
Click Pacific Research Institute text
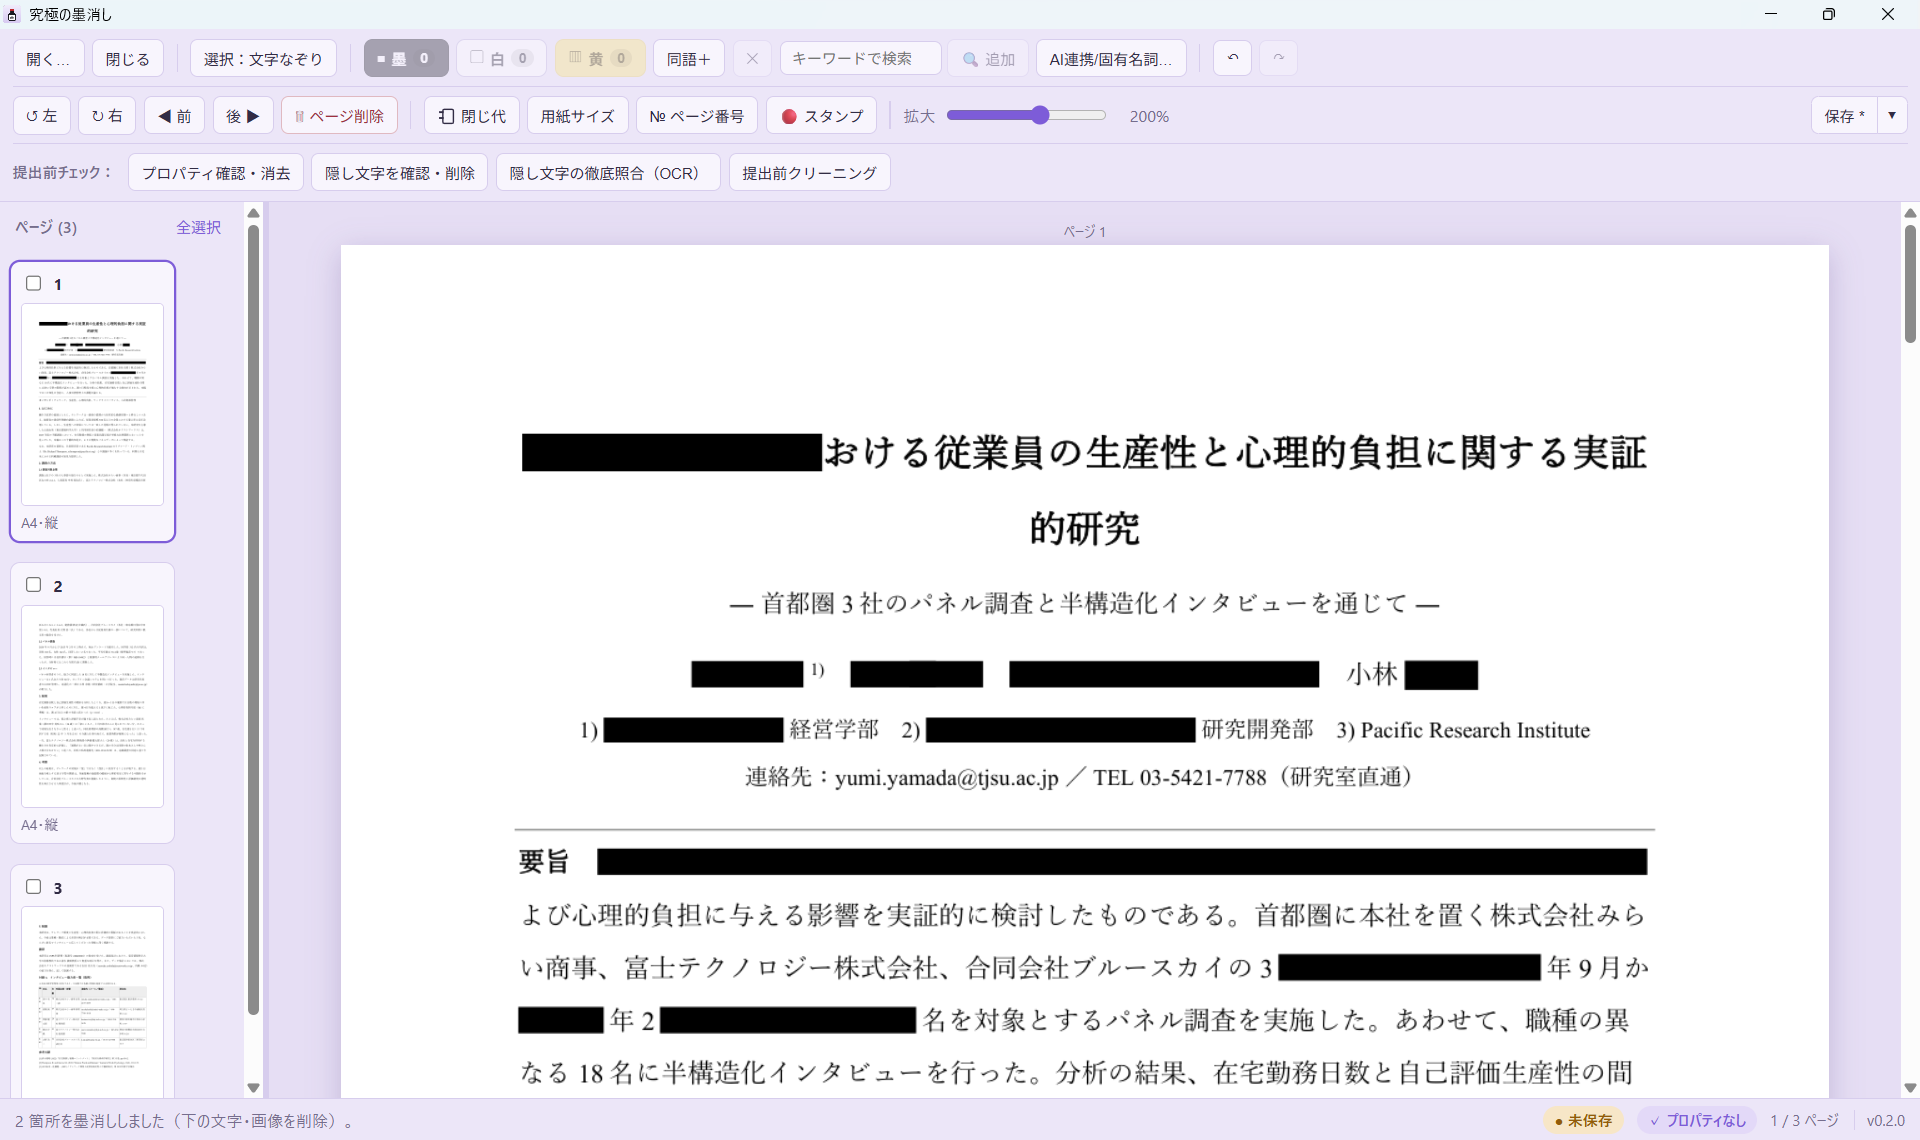click(x=1475, y=731)
